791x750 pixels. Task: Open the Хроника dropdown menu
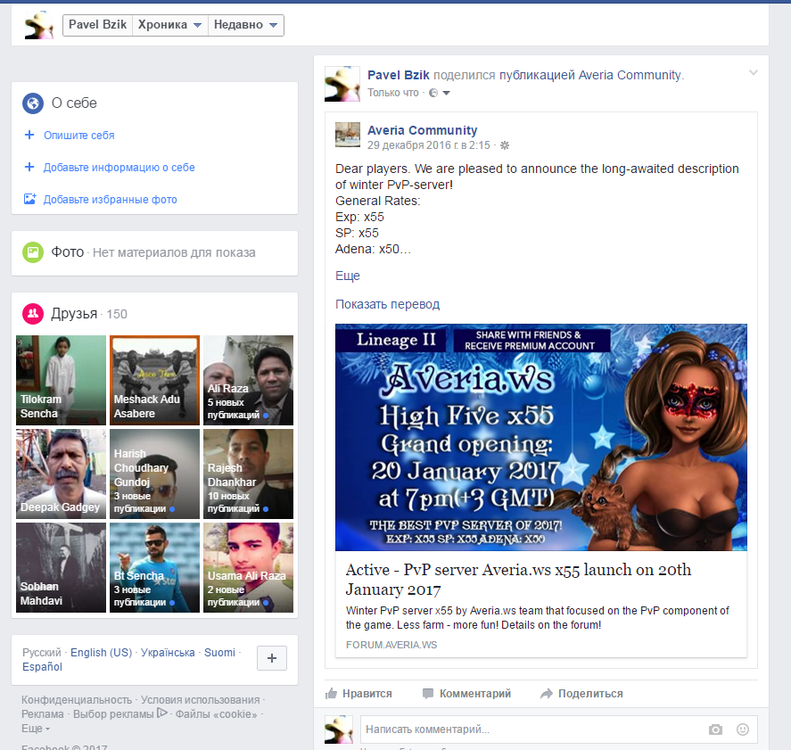[x=169, y=25]
